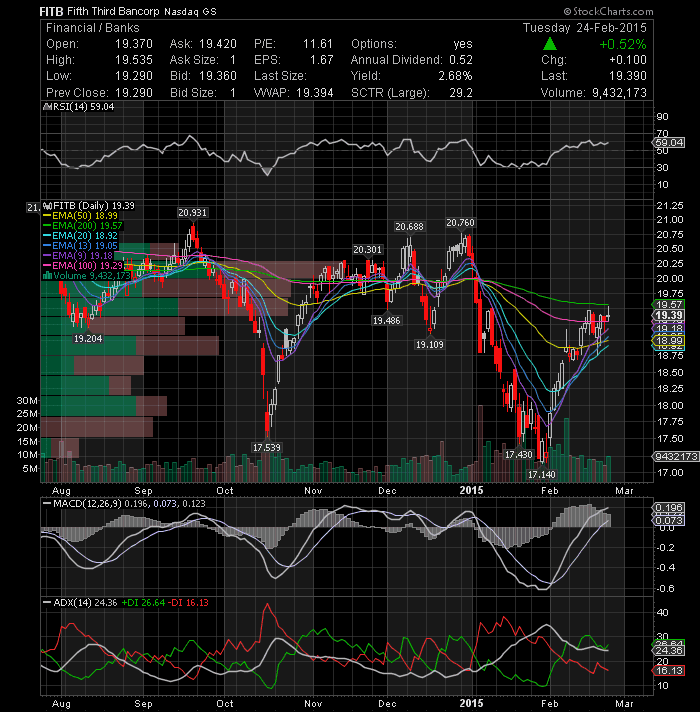Click the date Tuesday 24-Feb-2015
The image size is (700, 712).
click(585, 28)
